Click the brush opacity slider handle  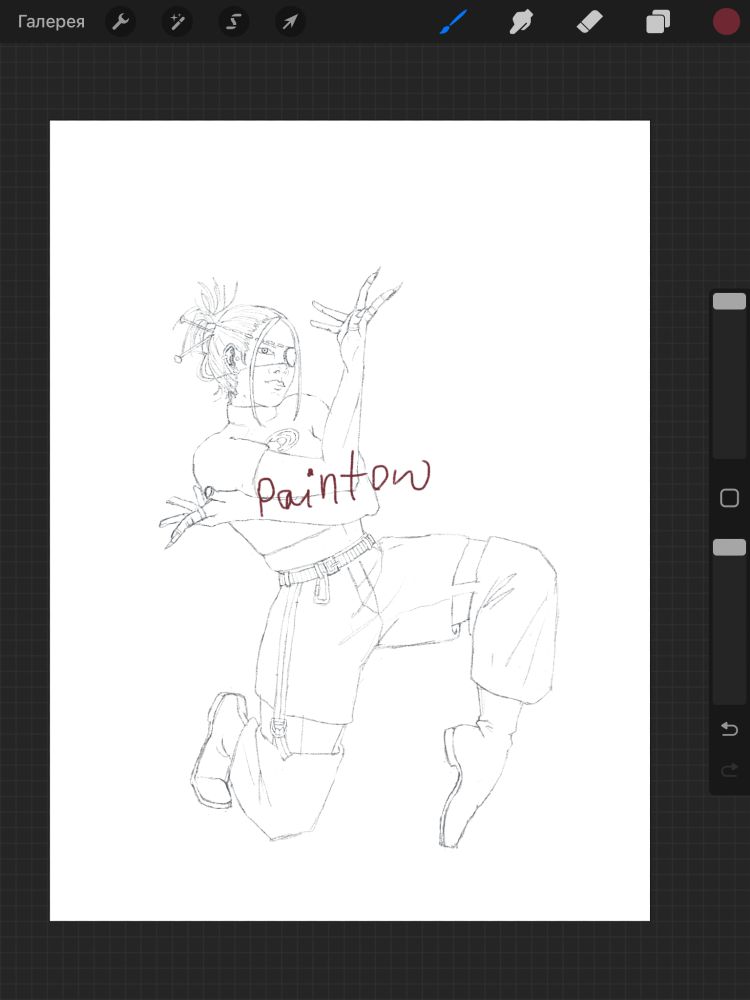729,547
